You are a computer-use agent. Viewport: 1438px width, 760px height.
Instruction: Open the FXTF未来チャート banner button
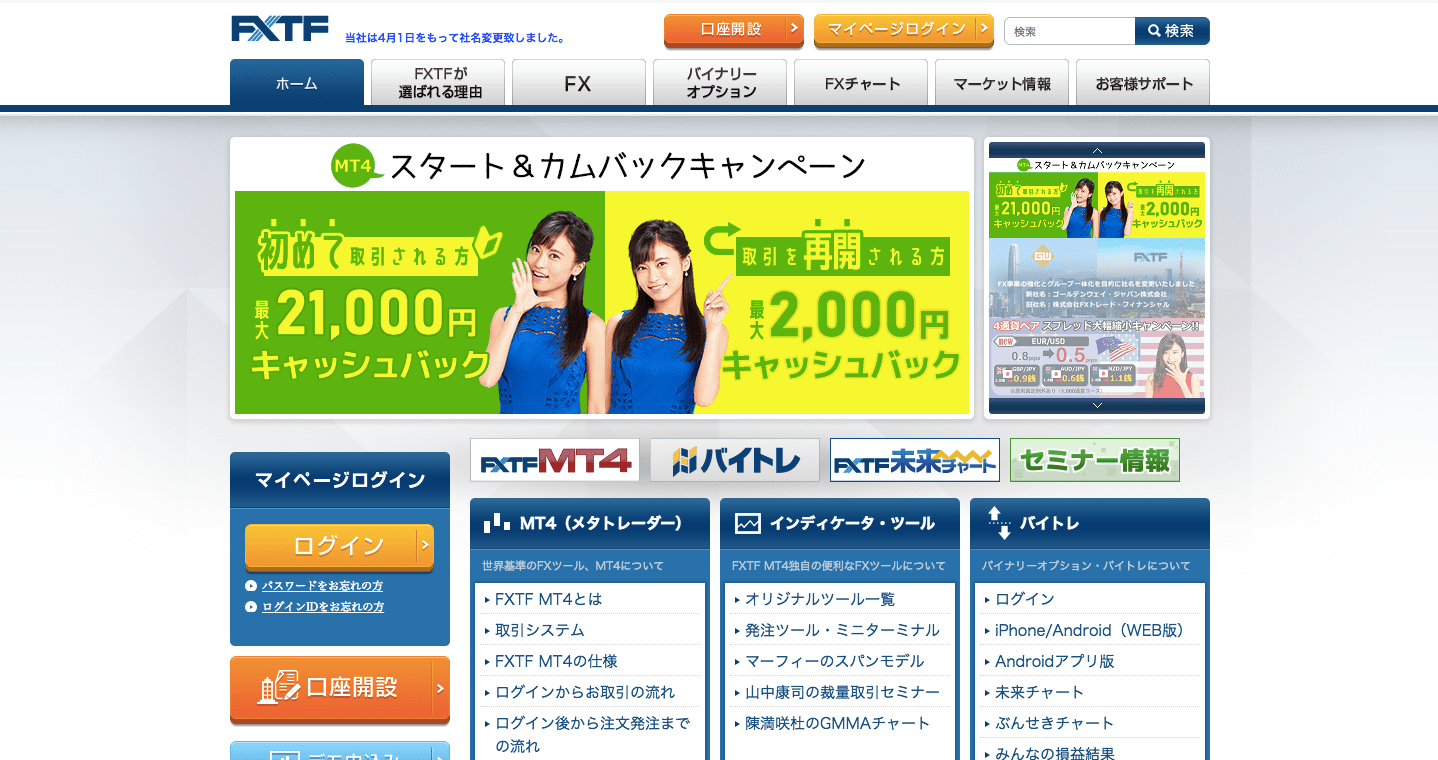pyautogui.click(x=915, y=460)
